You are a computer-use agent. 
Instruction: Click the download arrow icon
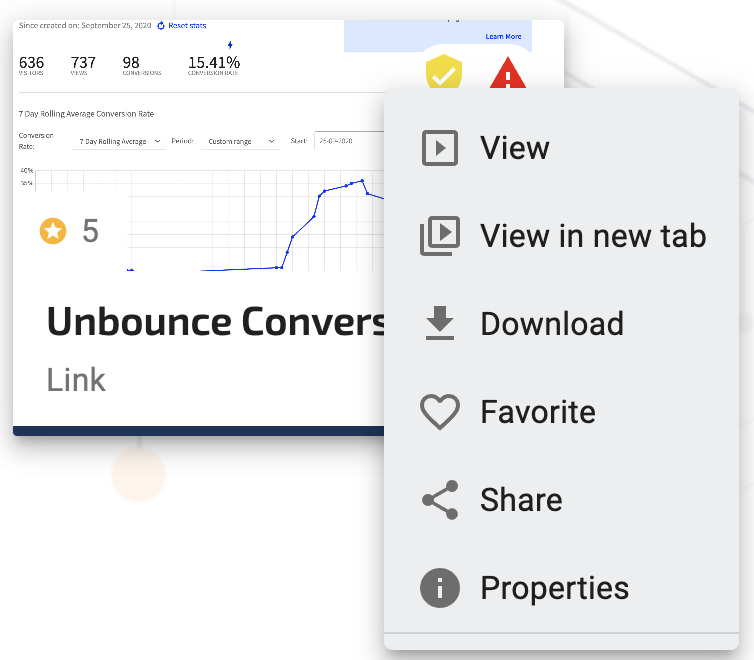pyautogui.click(x=440, y=323)
